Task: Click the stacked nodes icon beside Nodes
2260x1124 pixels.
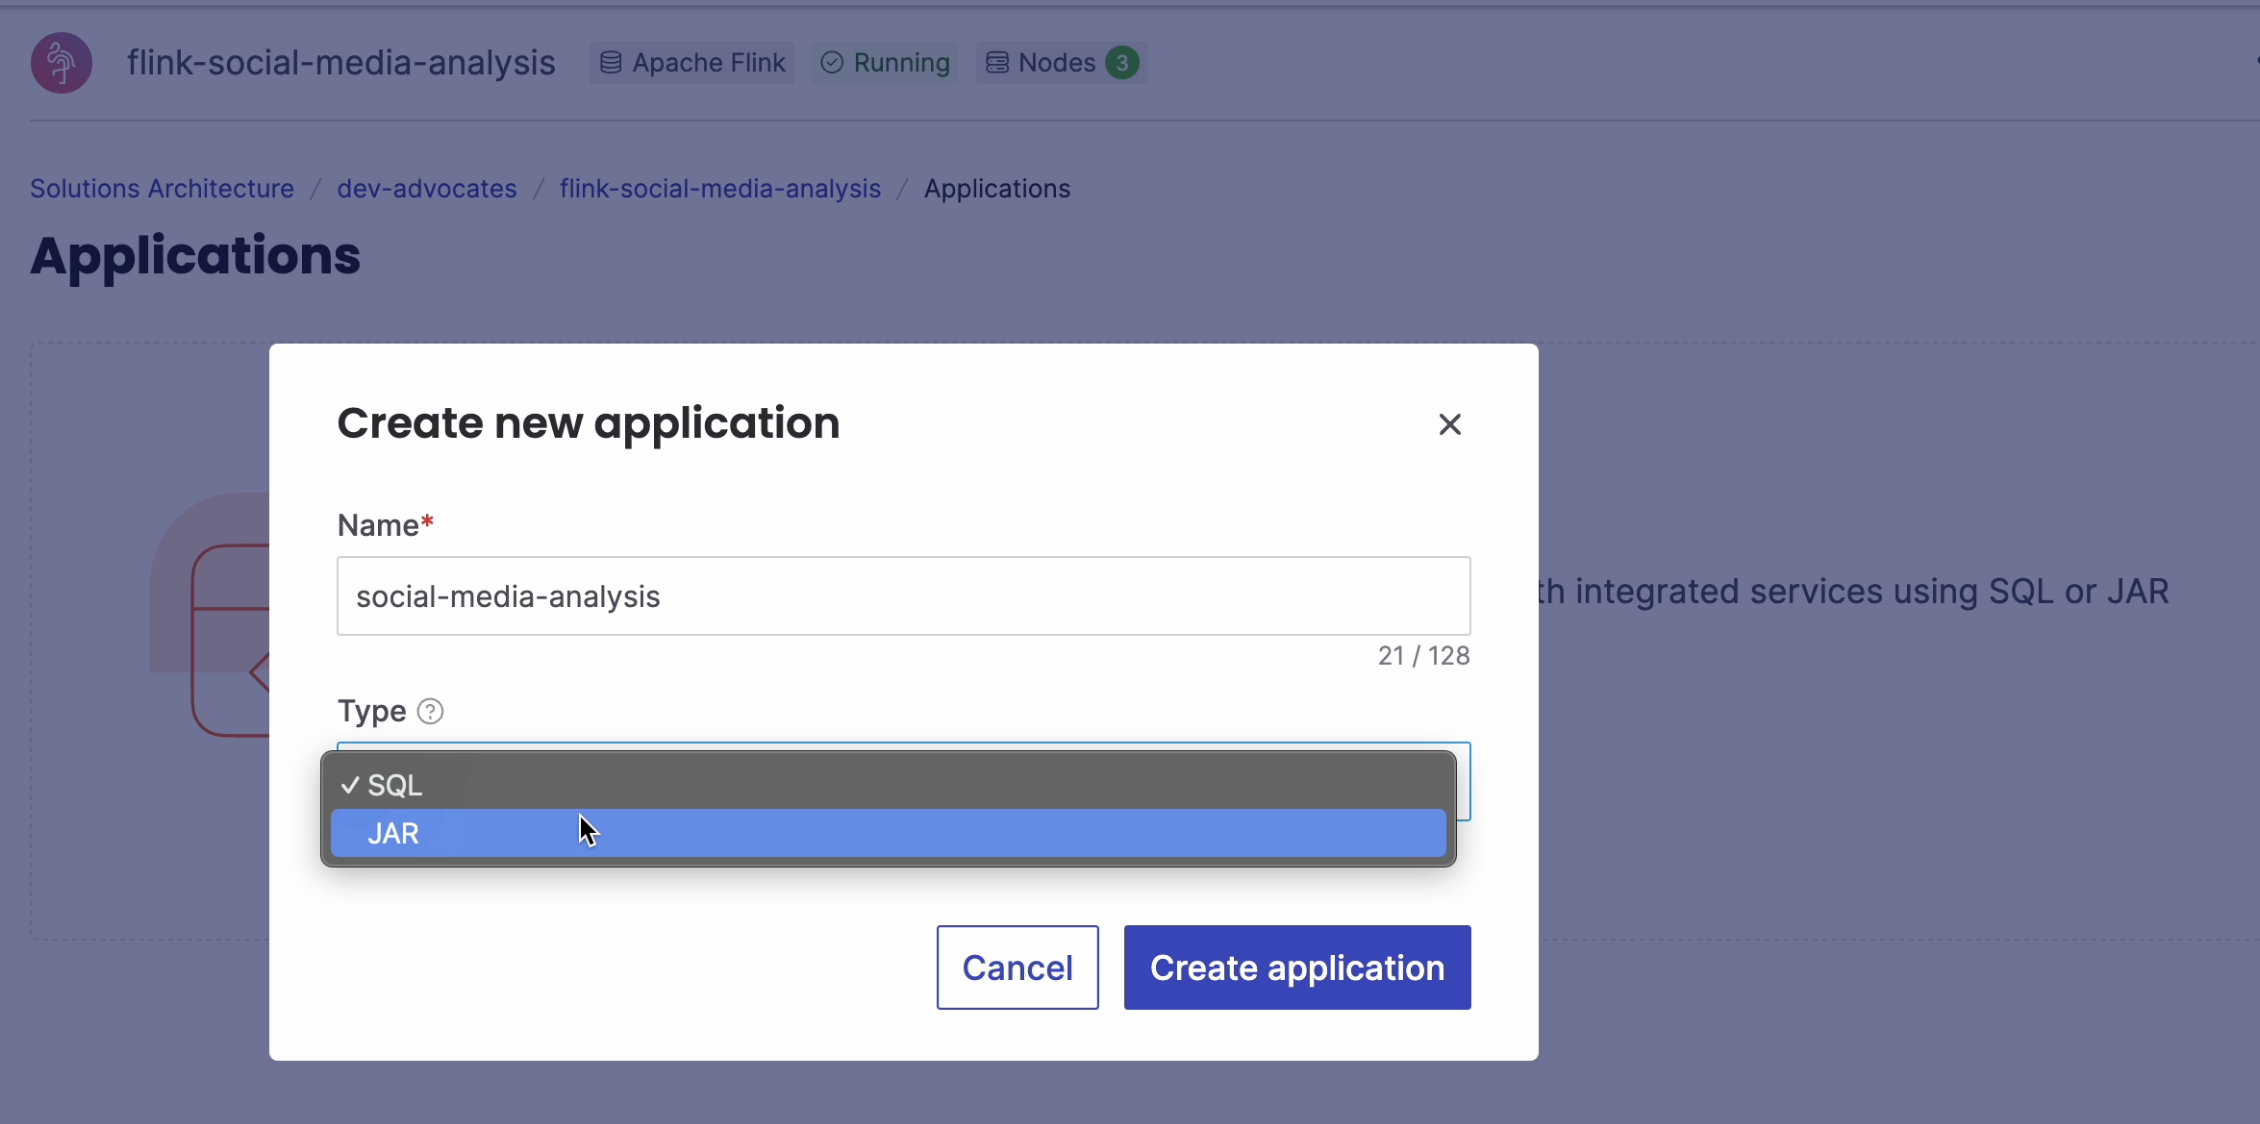Action: point(996,62)
